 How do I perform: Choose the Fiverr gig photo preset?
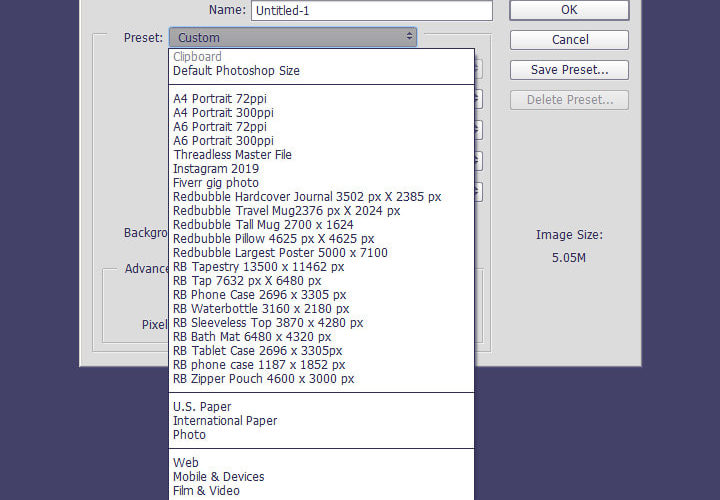tap(321, 183)
